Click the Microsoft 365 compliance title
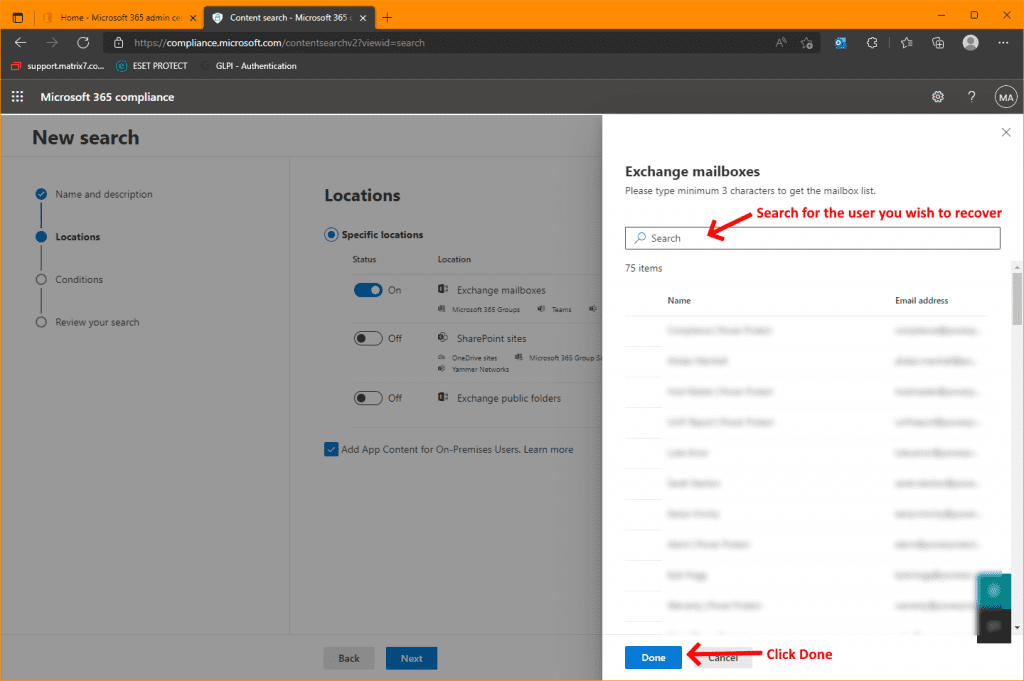This screenshot has height=681, width=1024. tap(107, 97)
